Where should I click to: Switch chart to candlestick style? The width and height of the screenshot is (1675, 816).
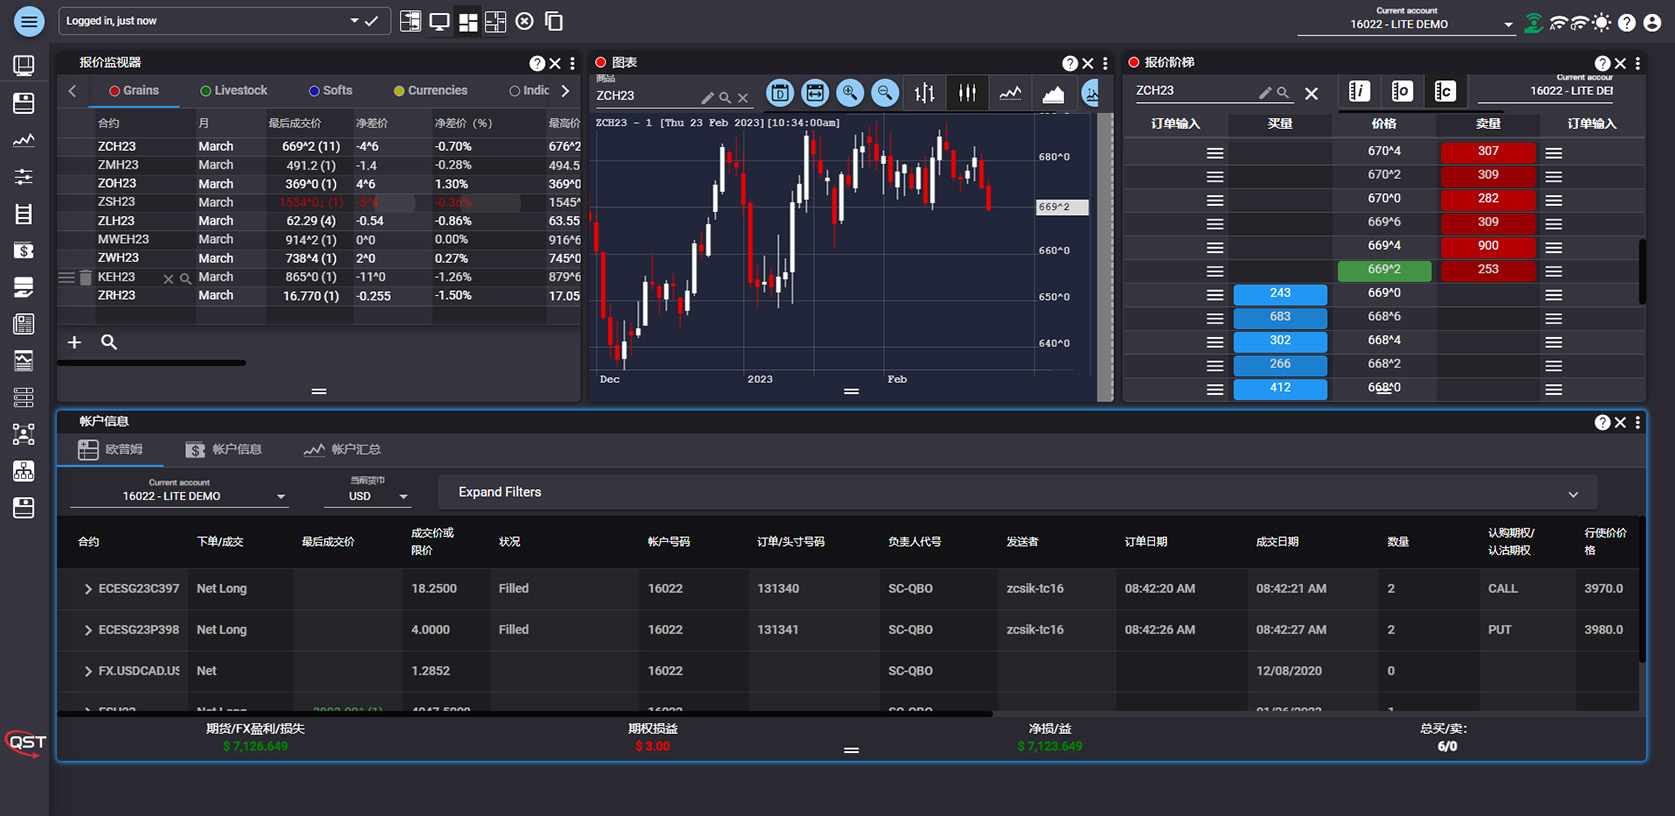pos(967,93)
